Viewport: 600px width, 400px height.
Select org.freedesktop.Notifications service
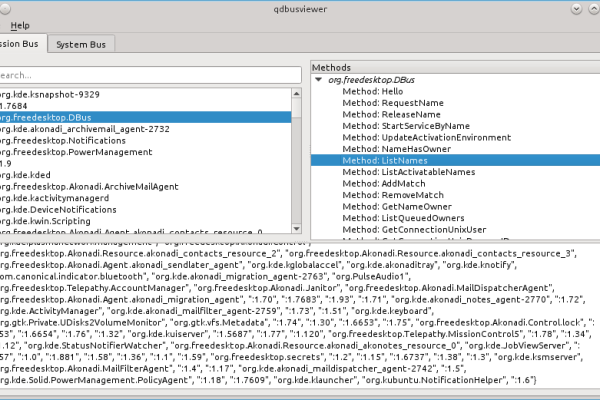click(145, 140)
